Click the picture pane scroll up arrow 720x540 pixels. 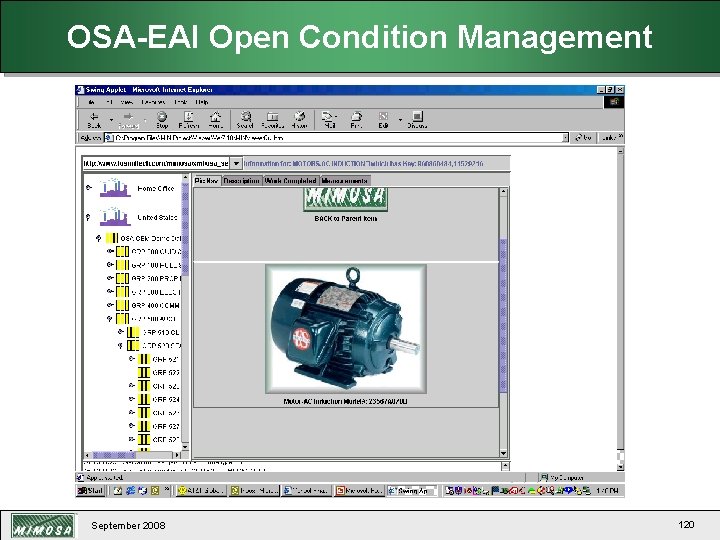point(503,191)
